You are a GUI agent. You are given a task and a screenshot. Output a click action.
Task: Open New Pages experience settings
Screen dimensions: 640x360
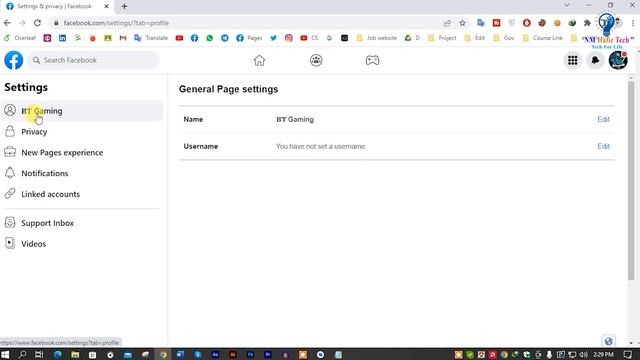(x=82, y=152)
